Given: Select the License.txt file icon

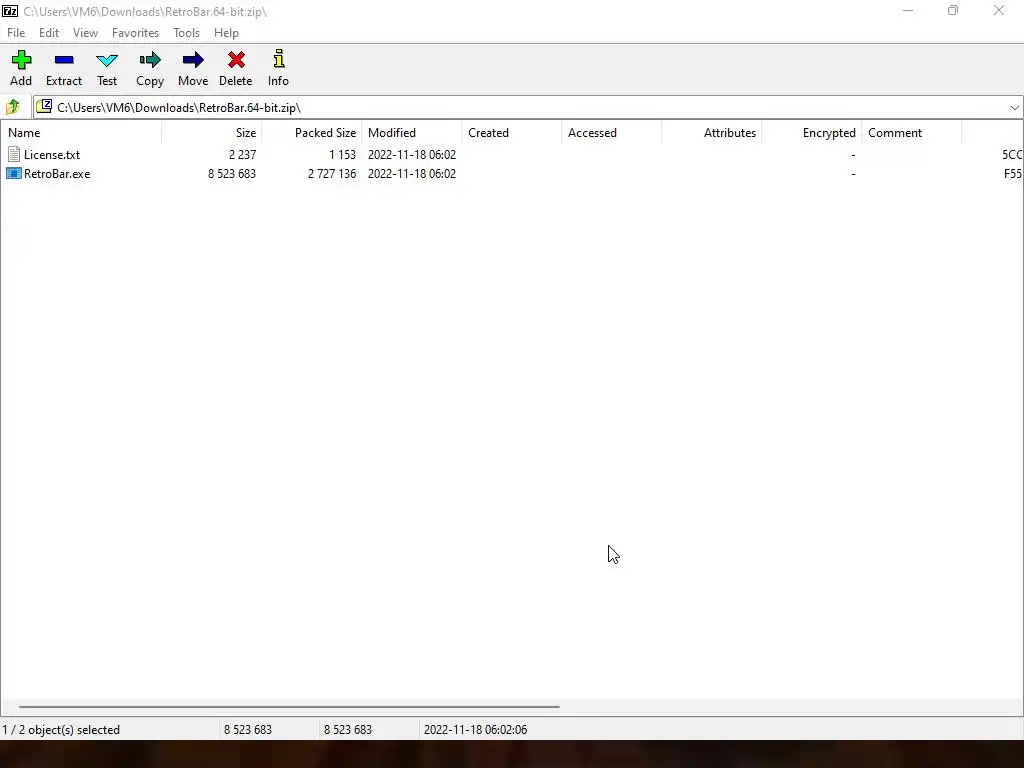Looking at the screenshot, I should [14, 155].
